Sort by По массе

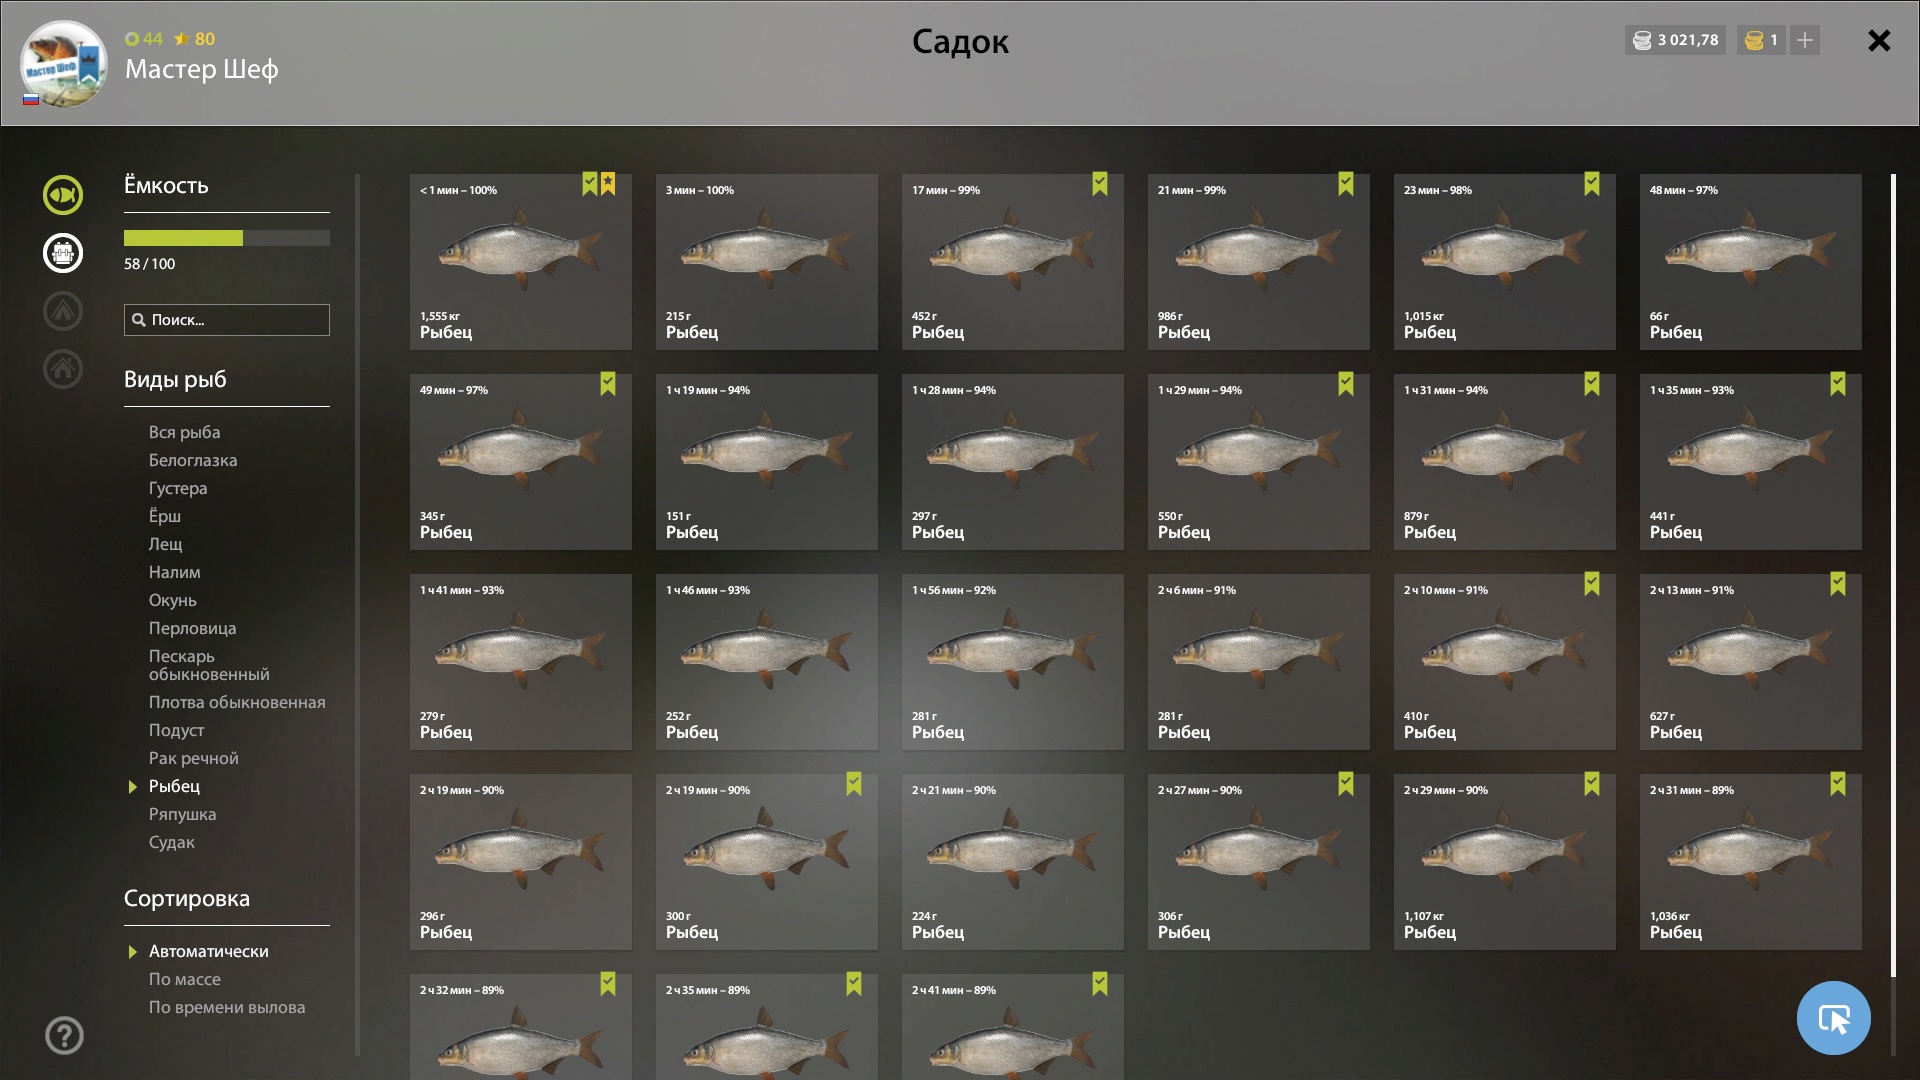(x=185, y=979)
